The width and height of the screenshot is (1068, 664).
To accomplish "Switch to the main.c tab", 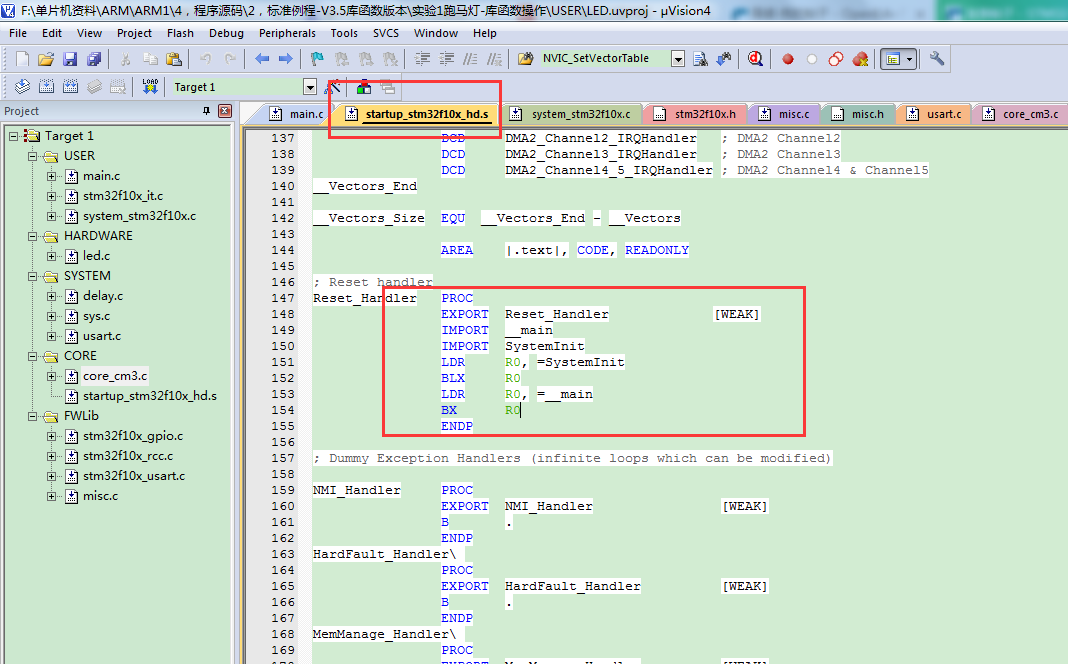I will point(296,114).
